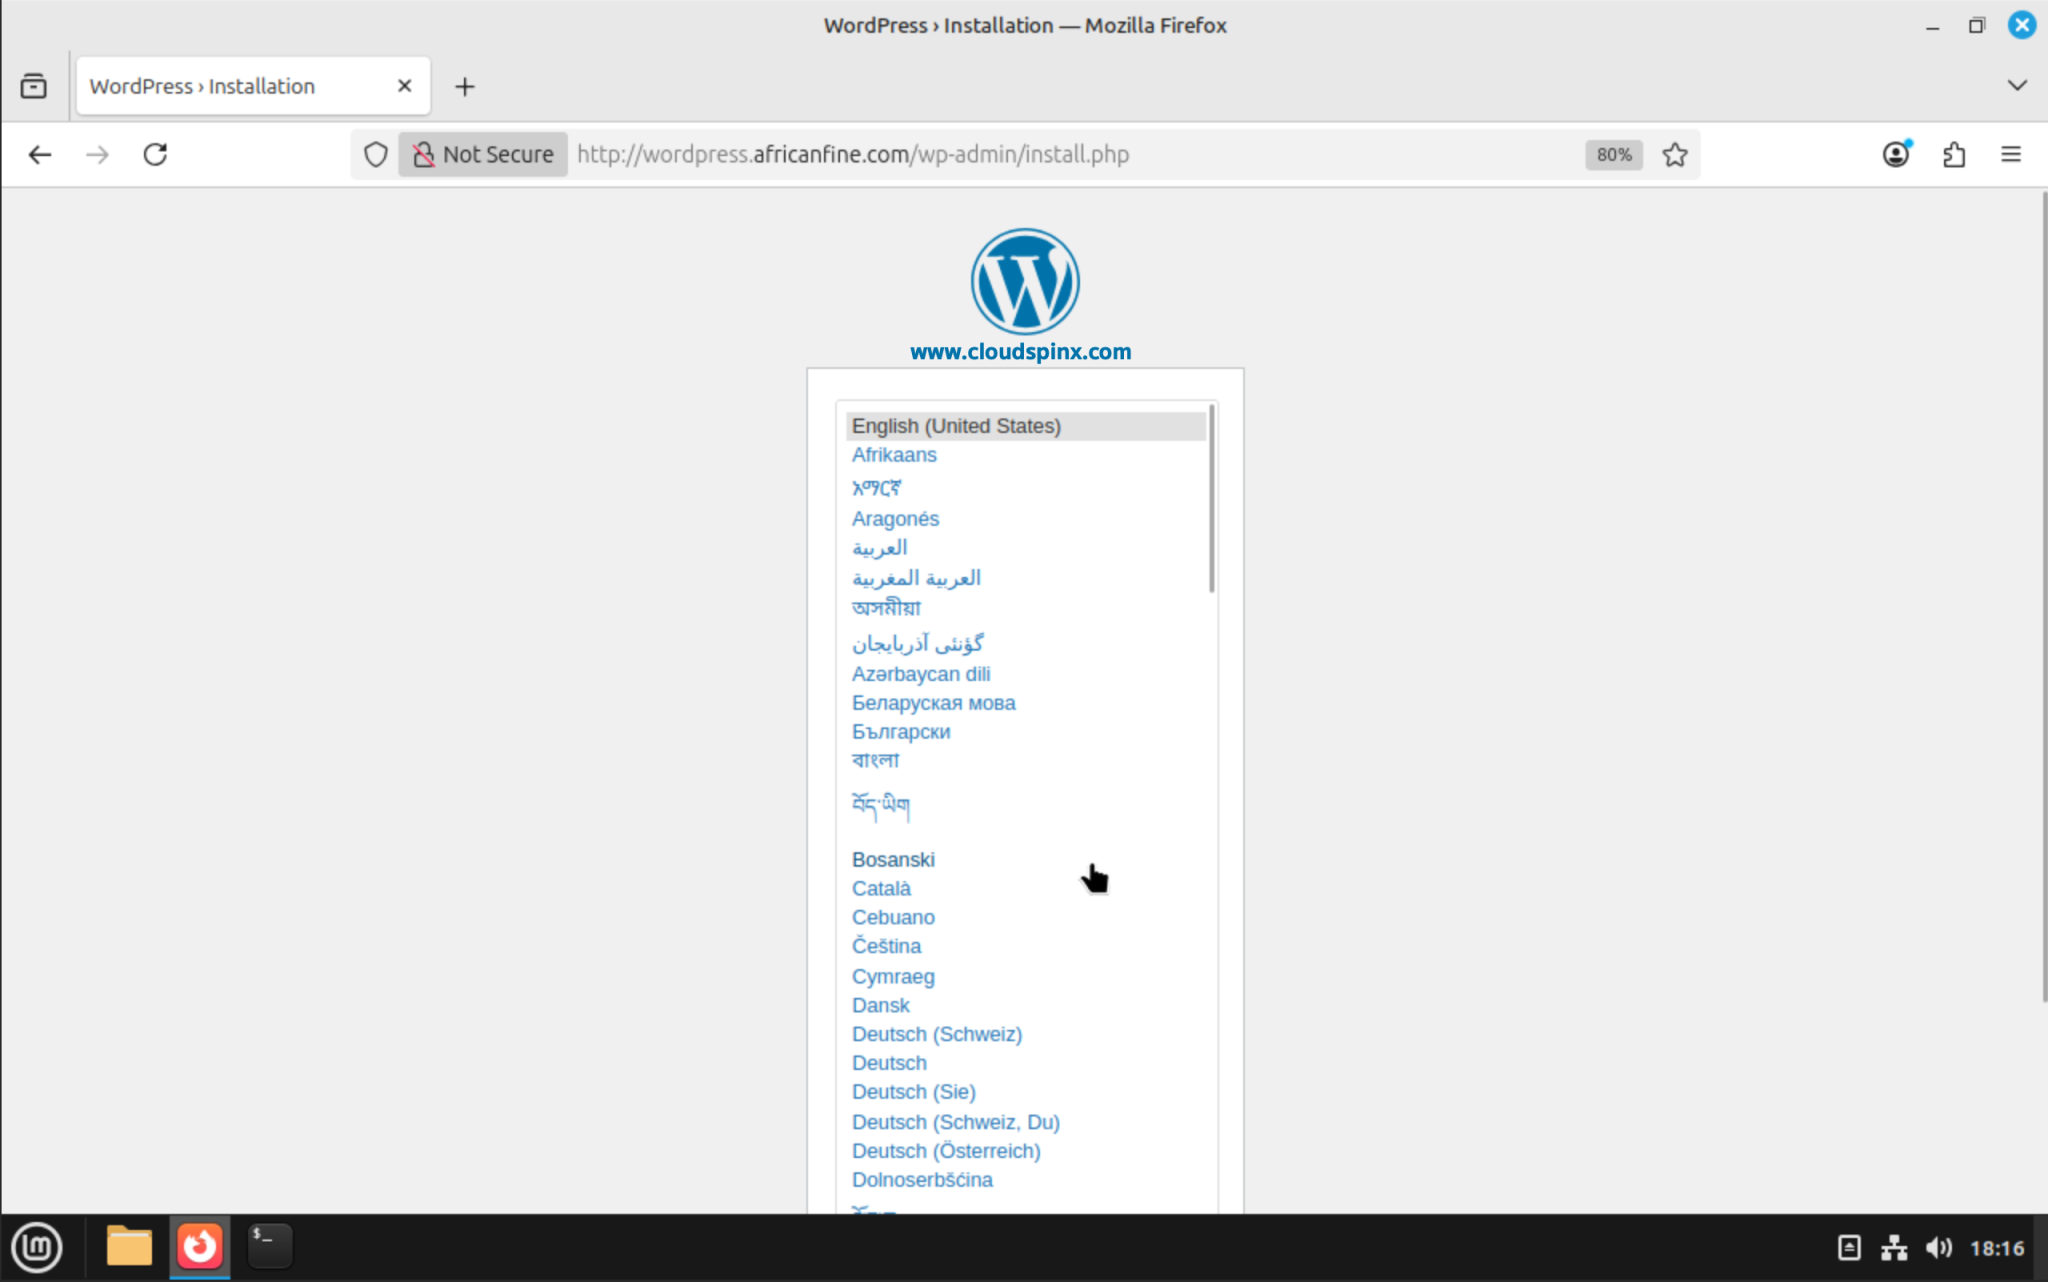Viewport: 2048px width, 1282px height.
Task: Open a new tab with the plus button
Action: point(464,86)
